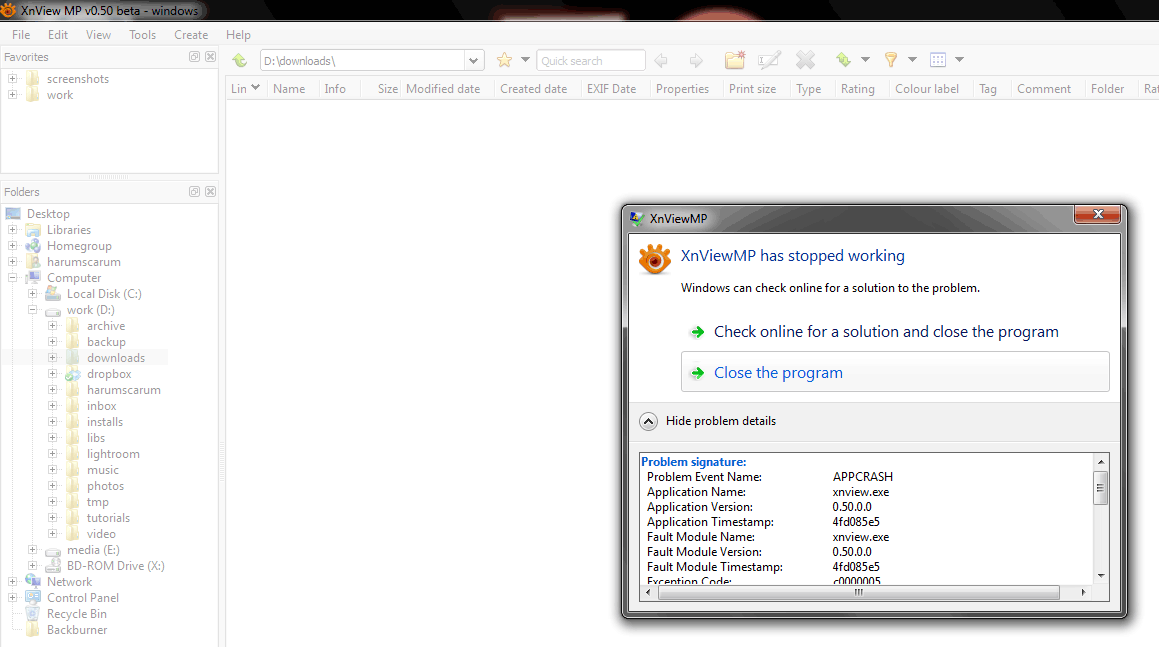Sort by the Name column header

tap(289, 89)
